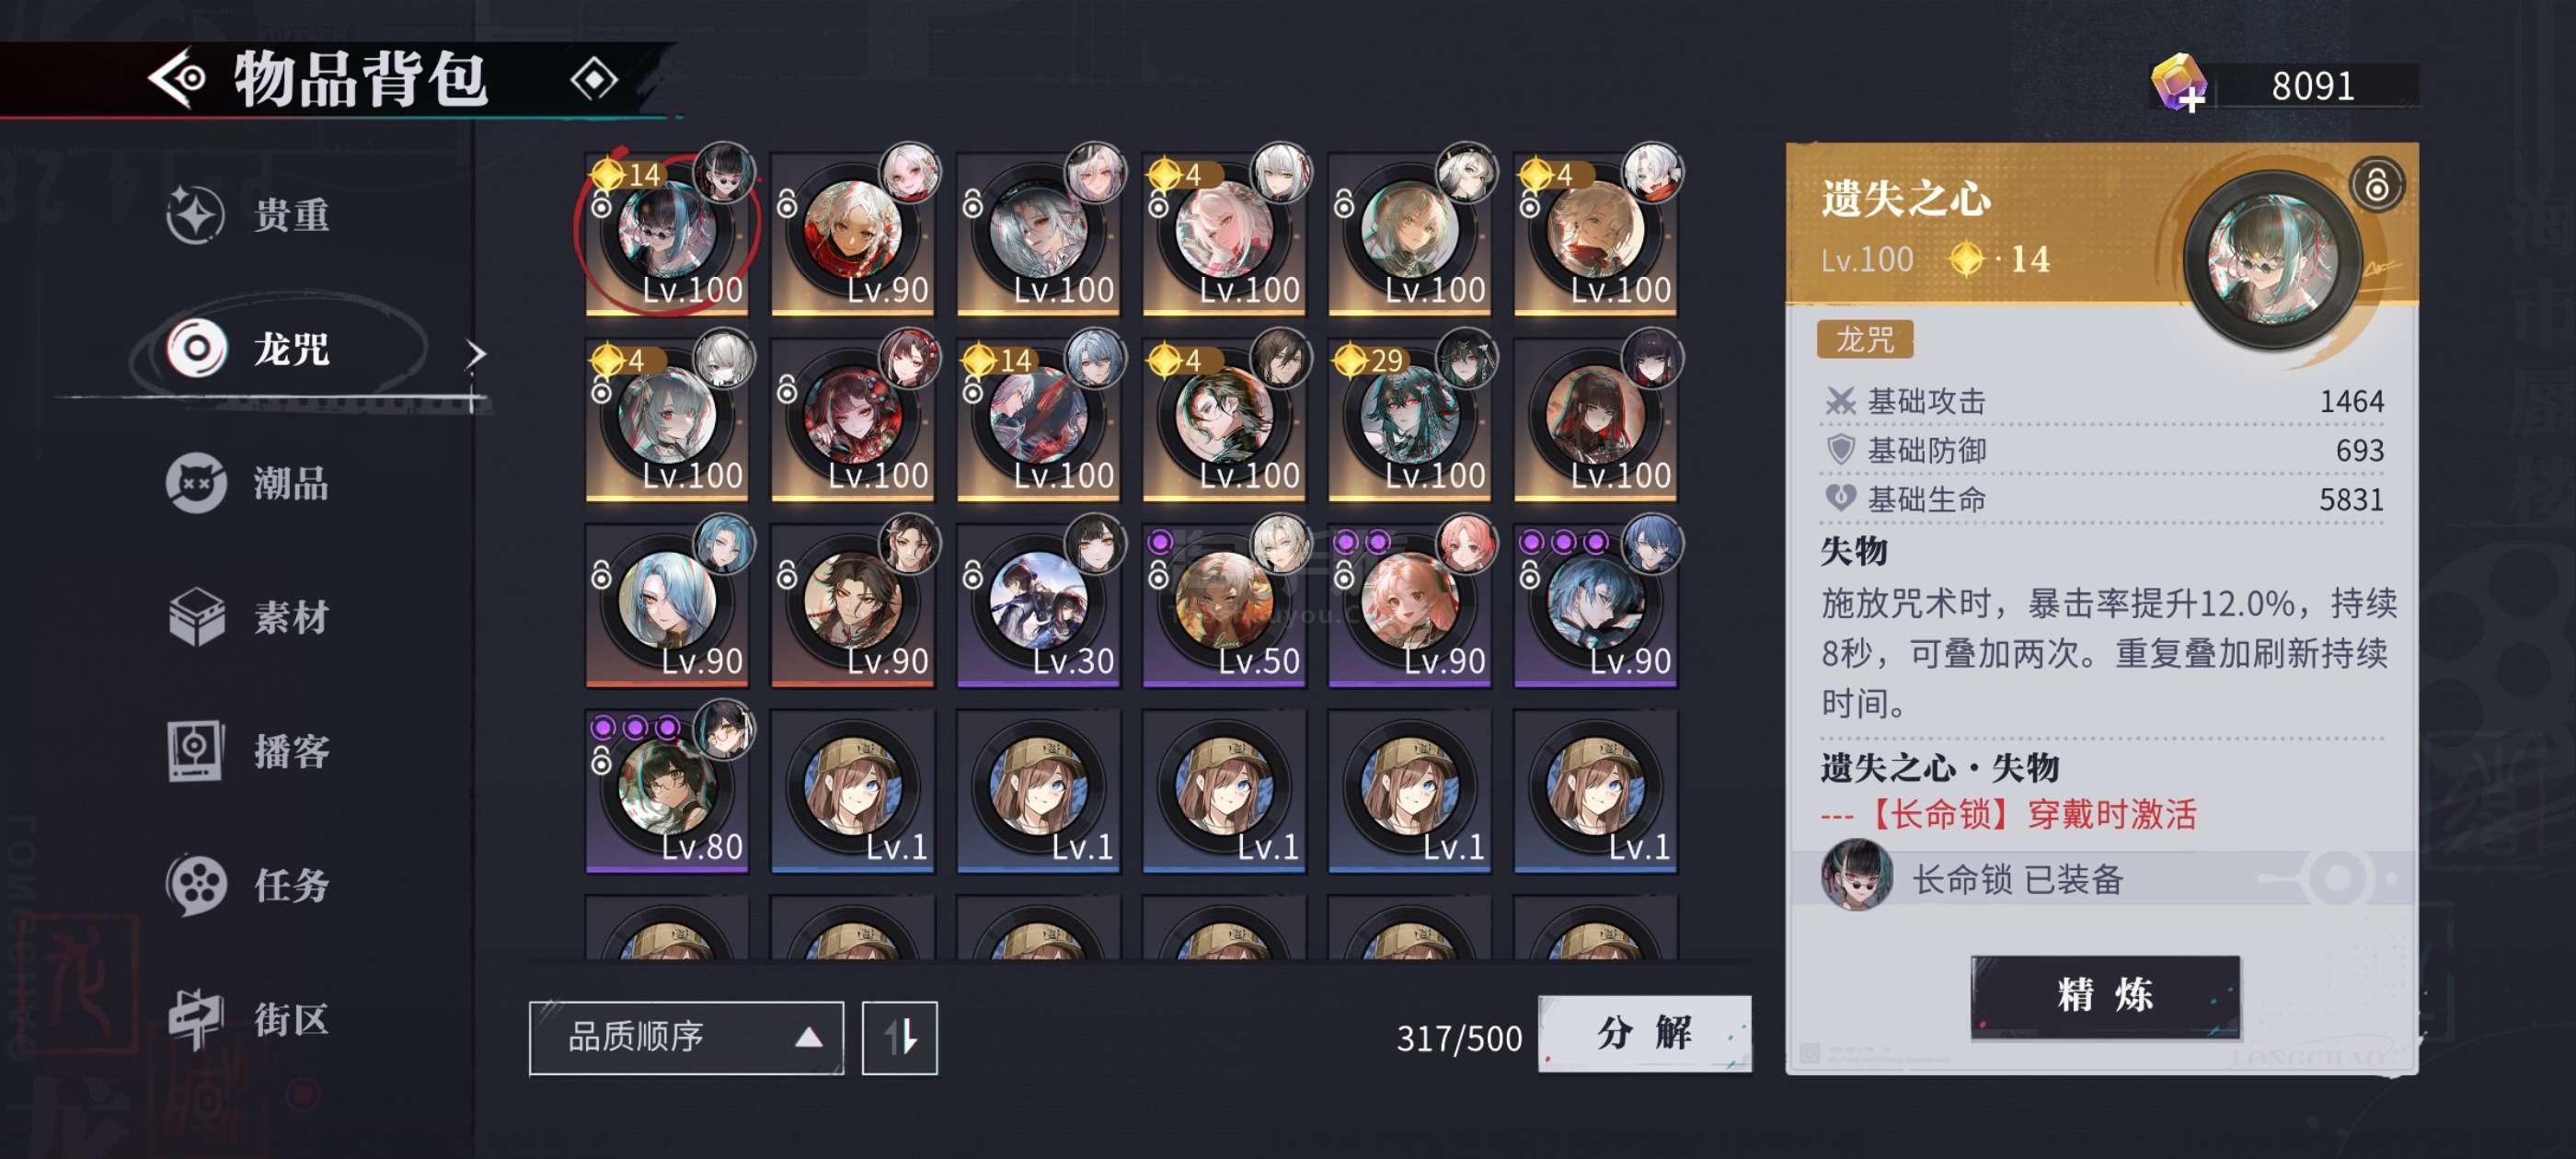
Task: Open the 品质顺序 sort dropdown
Action: point(686,1038)
